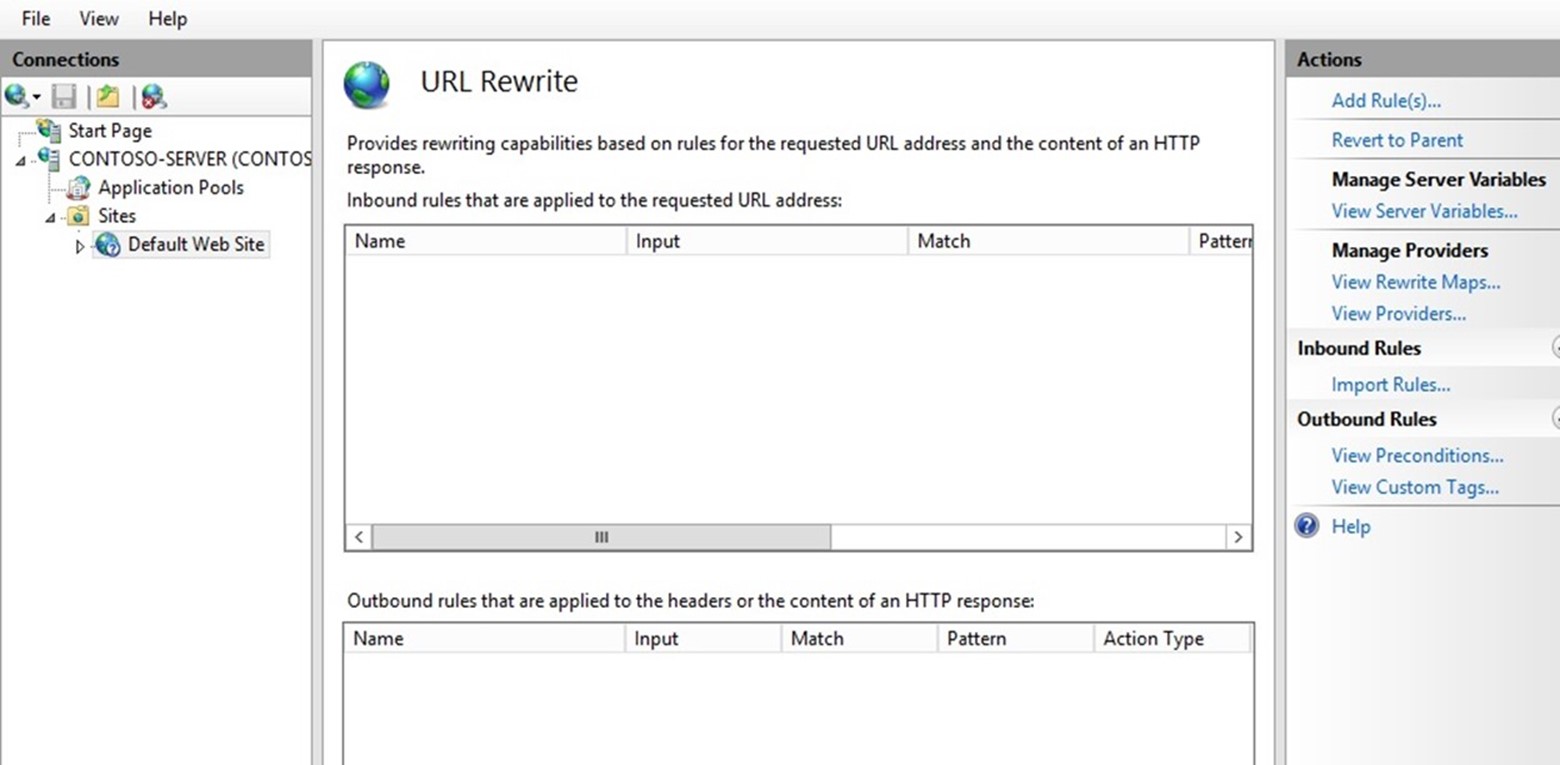Select Start Page in Connections tree
This screenshot has height=765, width=1560.
110,130
